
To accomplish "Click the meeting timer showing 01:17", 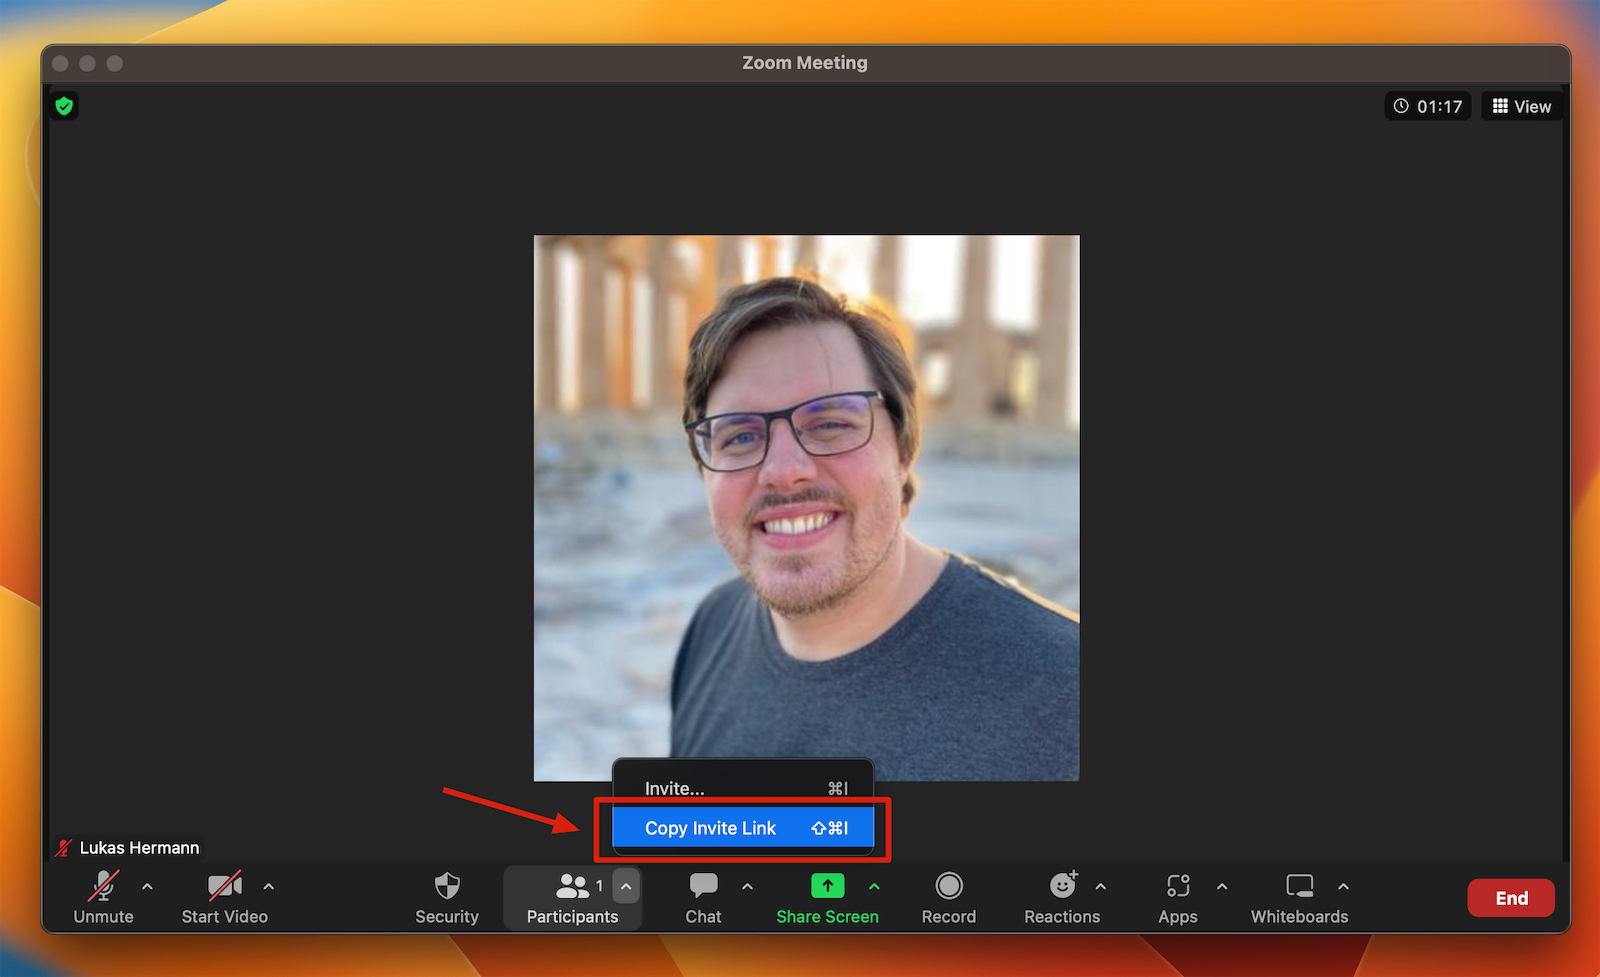I will coord(1427,105).
